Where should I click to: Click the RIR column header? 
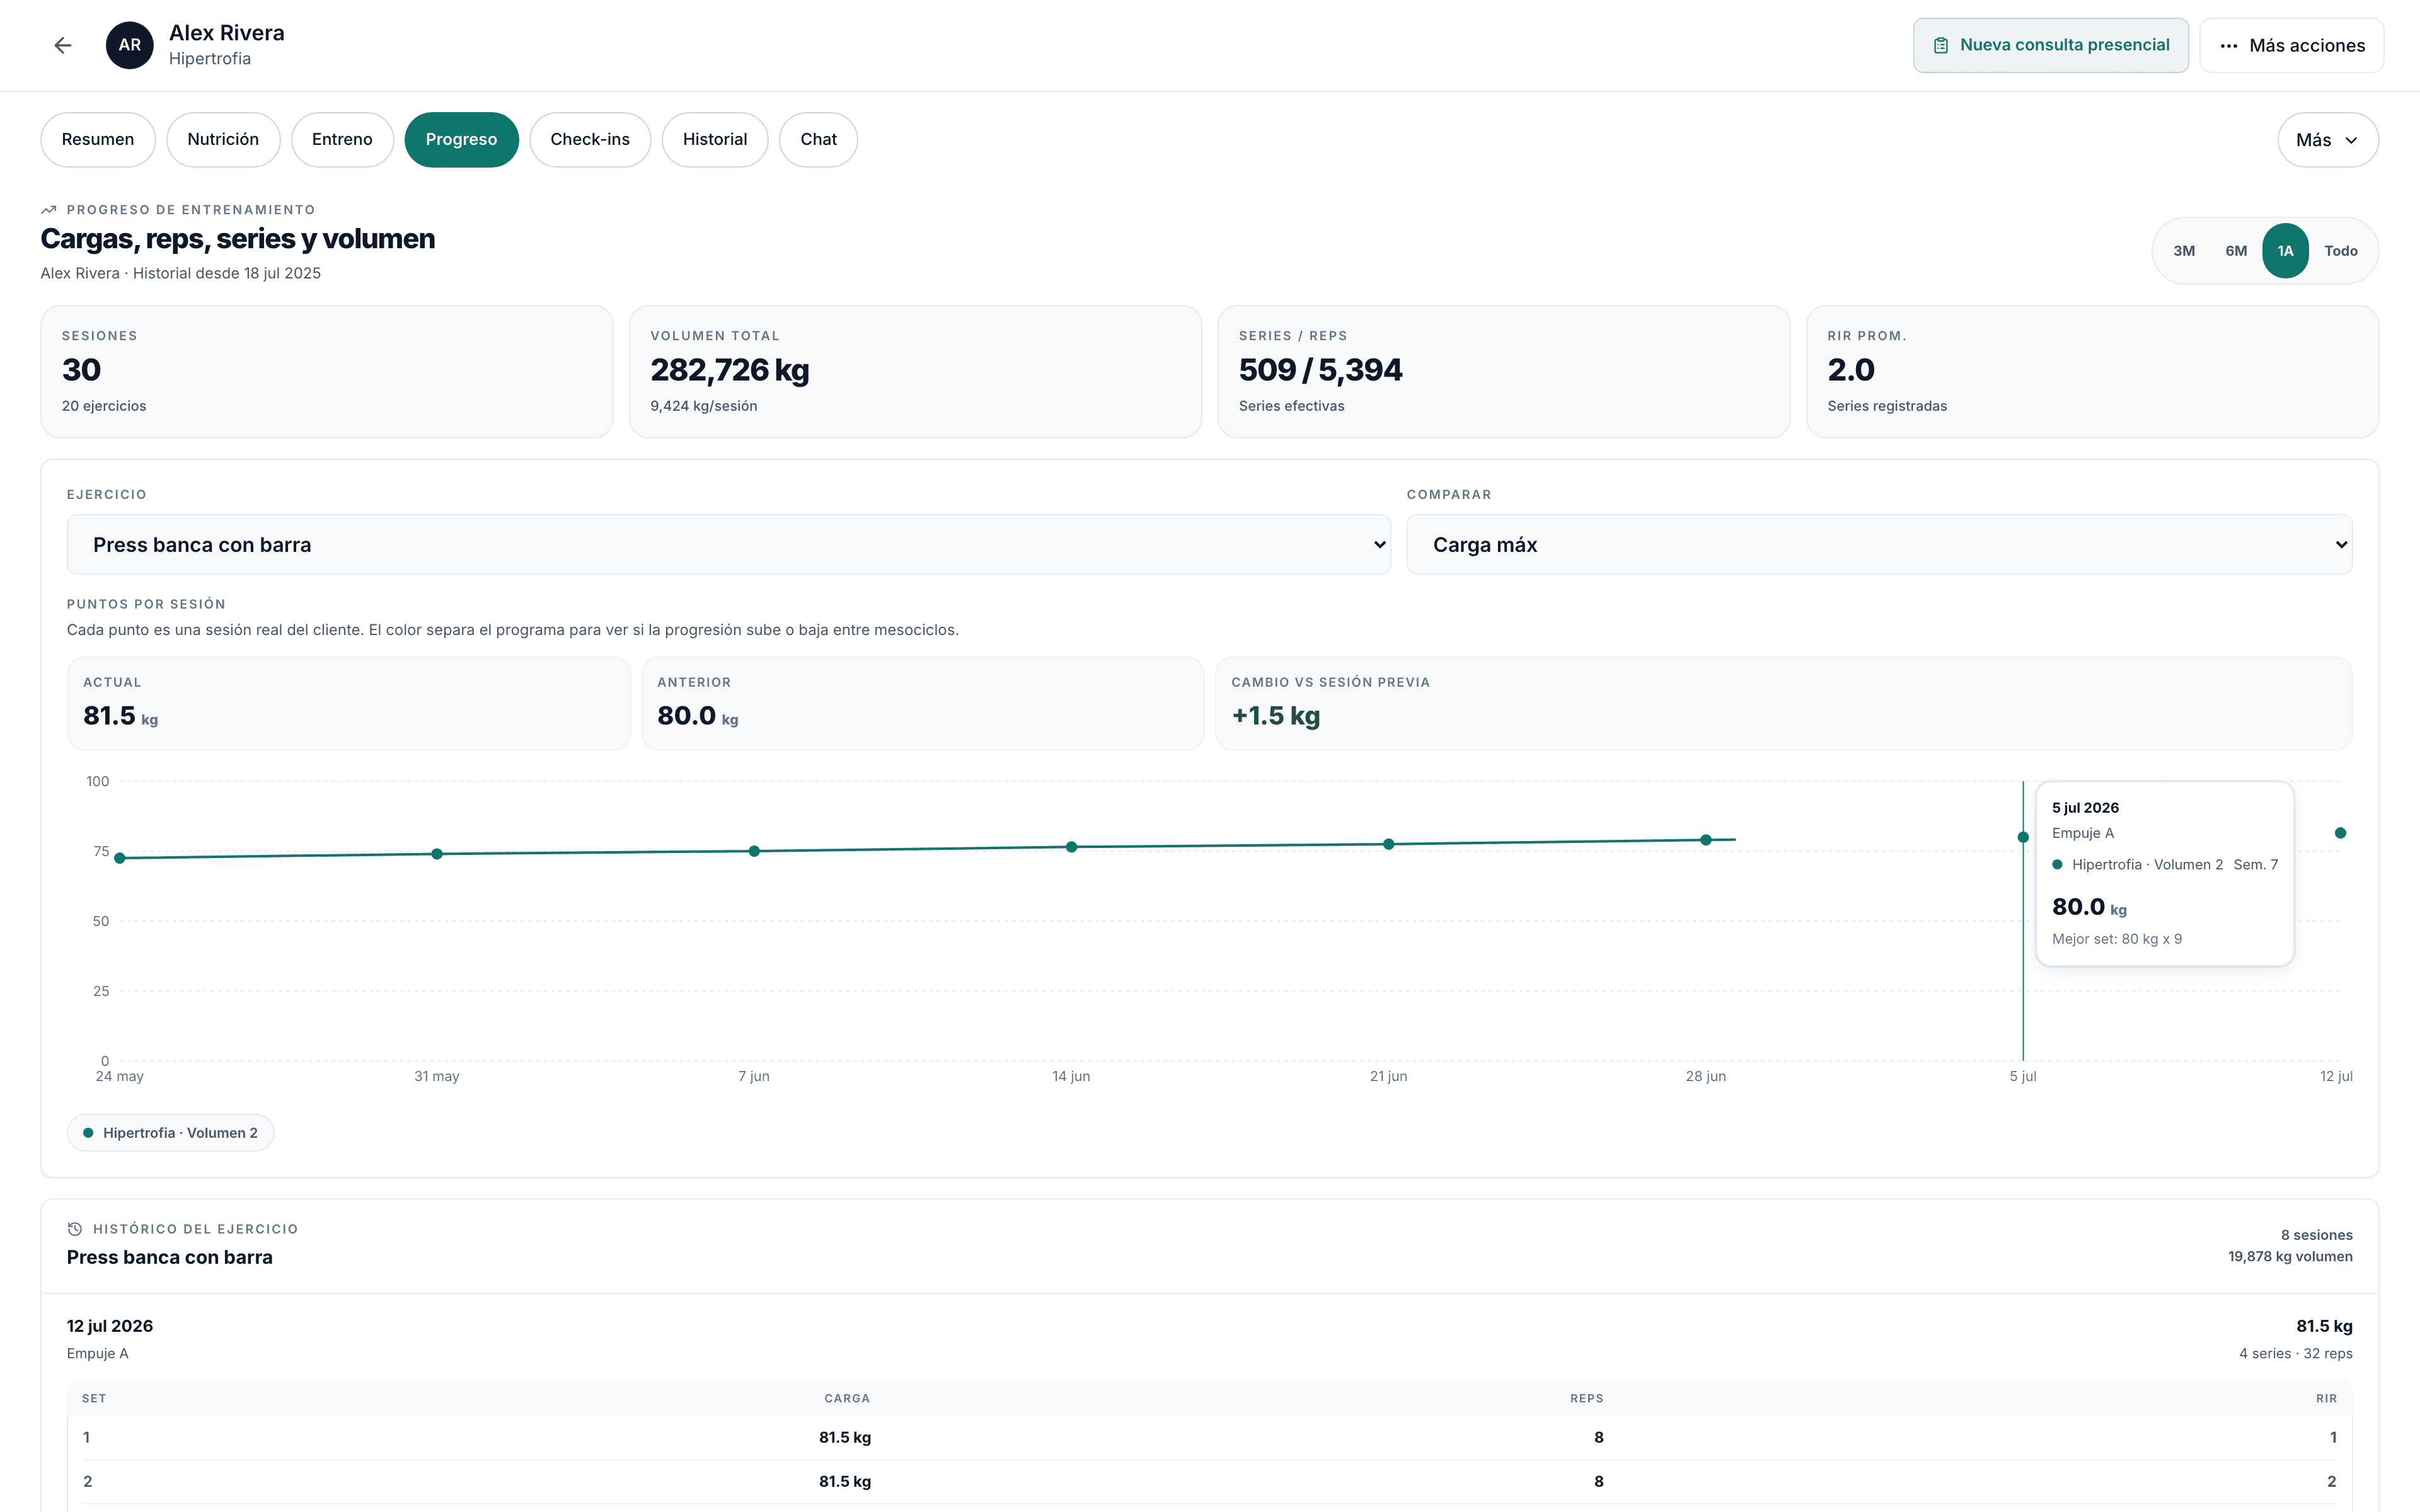click(2327, 1399)
